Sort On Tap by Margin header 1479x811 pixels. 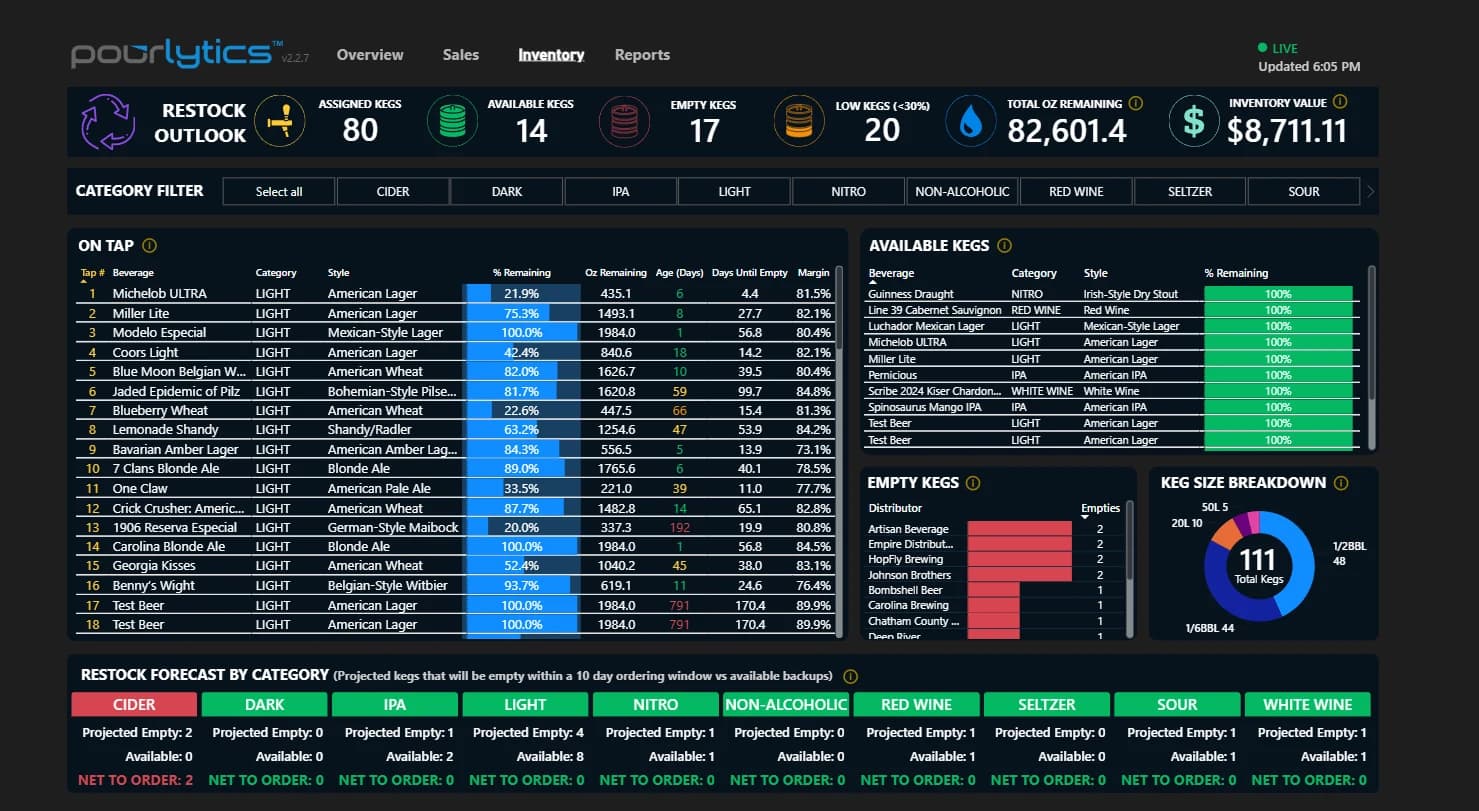tap(814, 273)
